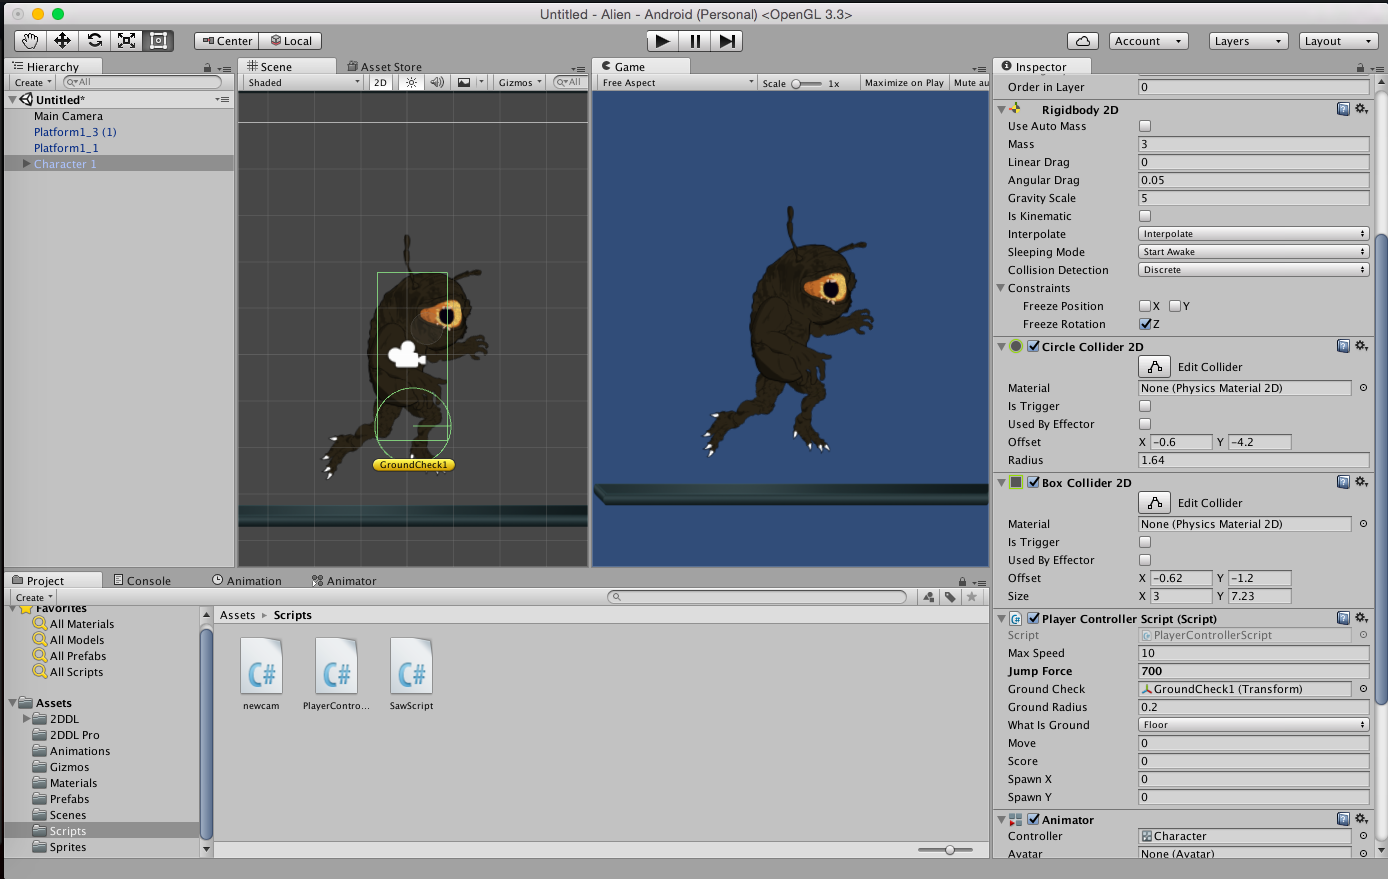Viewport: 1388px width, 879px height.
Task: Click the Pause button
Action: pyautogui.click(x=695, y=41)
